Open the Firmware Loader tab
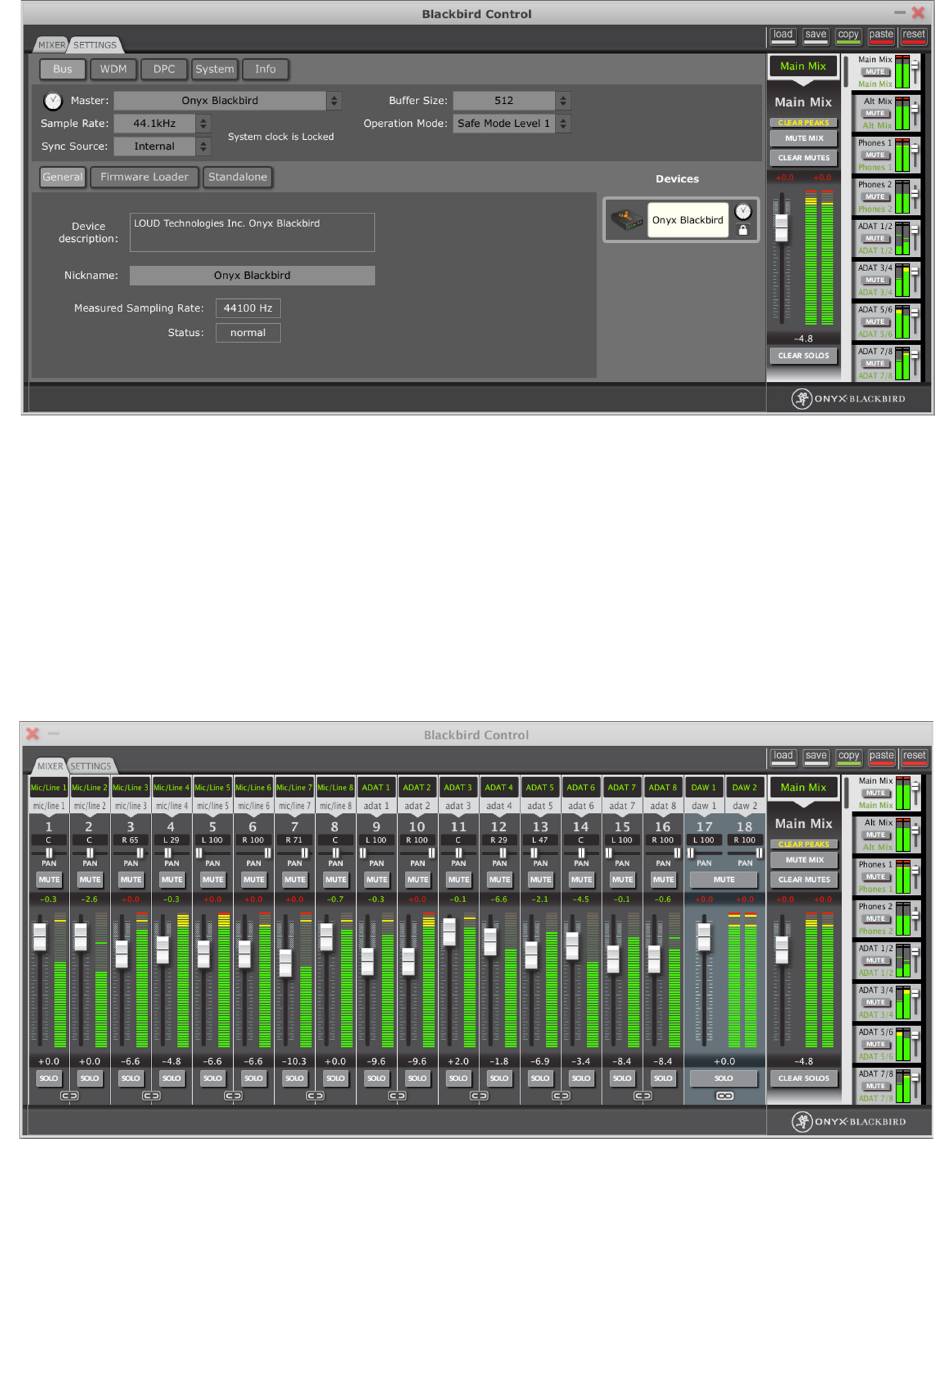This screenshot has width=950, height=1397. click(x=144, y=177)
